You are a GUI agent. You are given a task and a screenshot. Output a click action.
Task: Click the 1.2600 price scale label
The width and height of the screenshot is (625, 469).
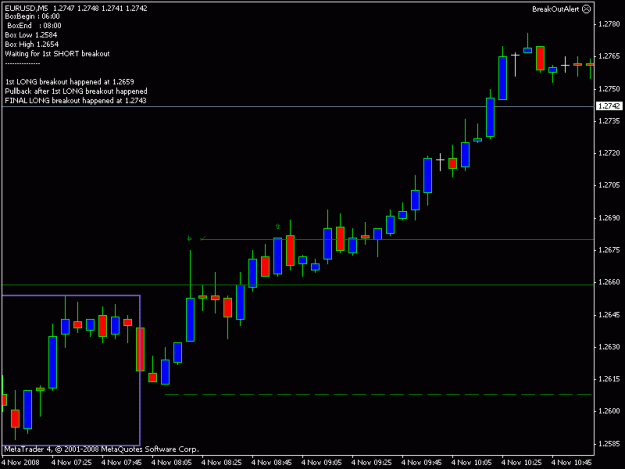pos(609,411)
